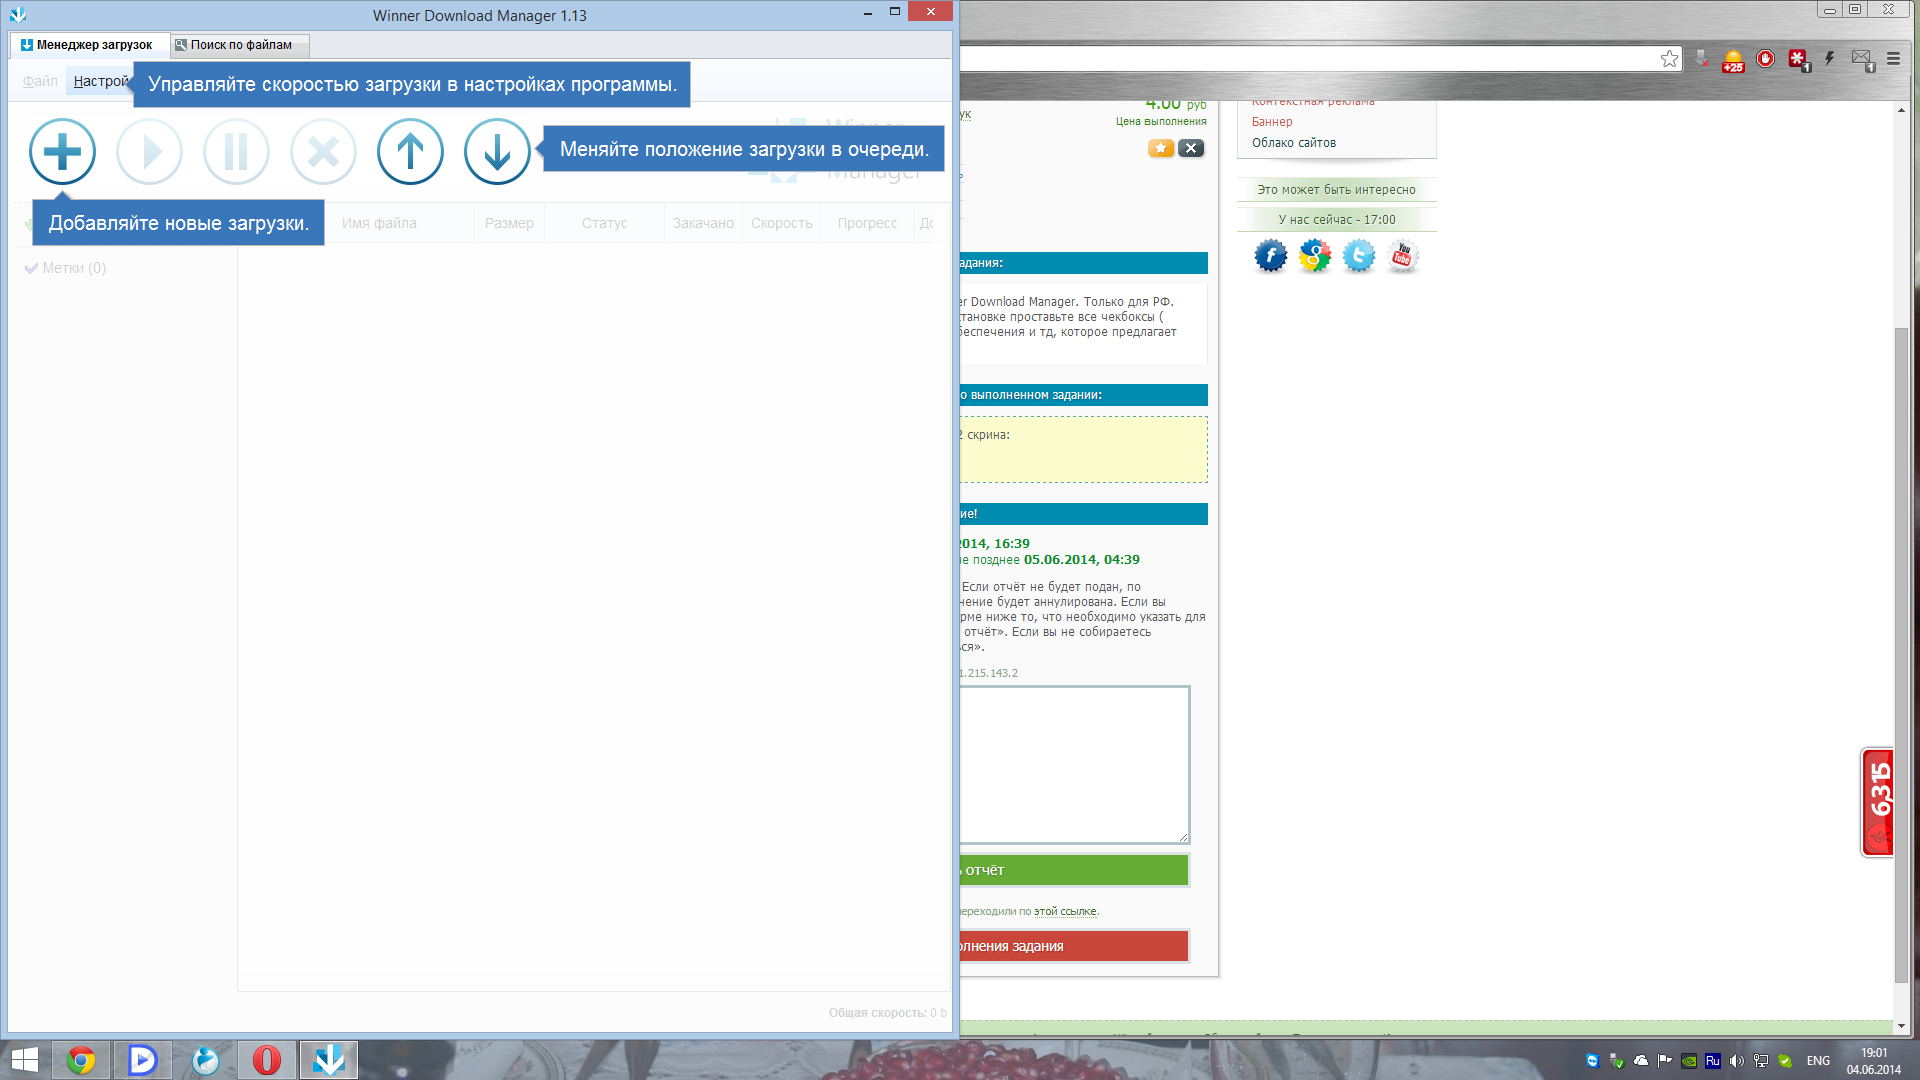1920x1080 pixels.
Task: Click the Facebook social icon
Action: pyautogui.click(x=1270, y=256)
